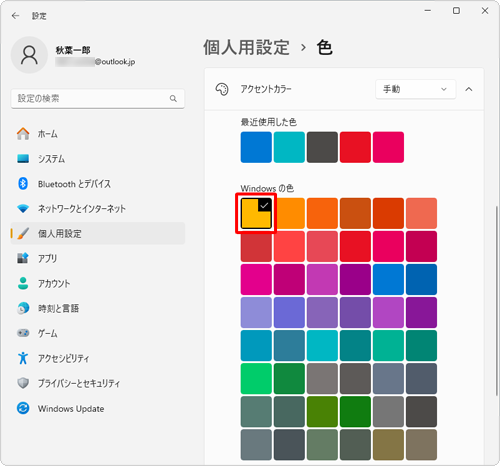The width and height of the screenshot is (500, 466).
Task: Pick the recent pink color swatch
Action: tap(388, 147)
